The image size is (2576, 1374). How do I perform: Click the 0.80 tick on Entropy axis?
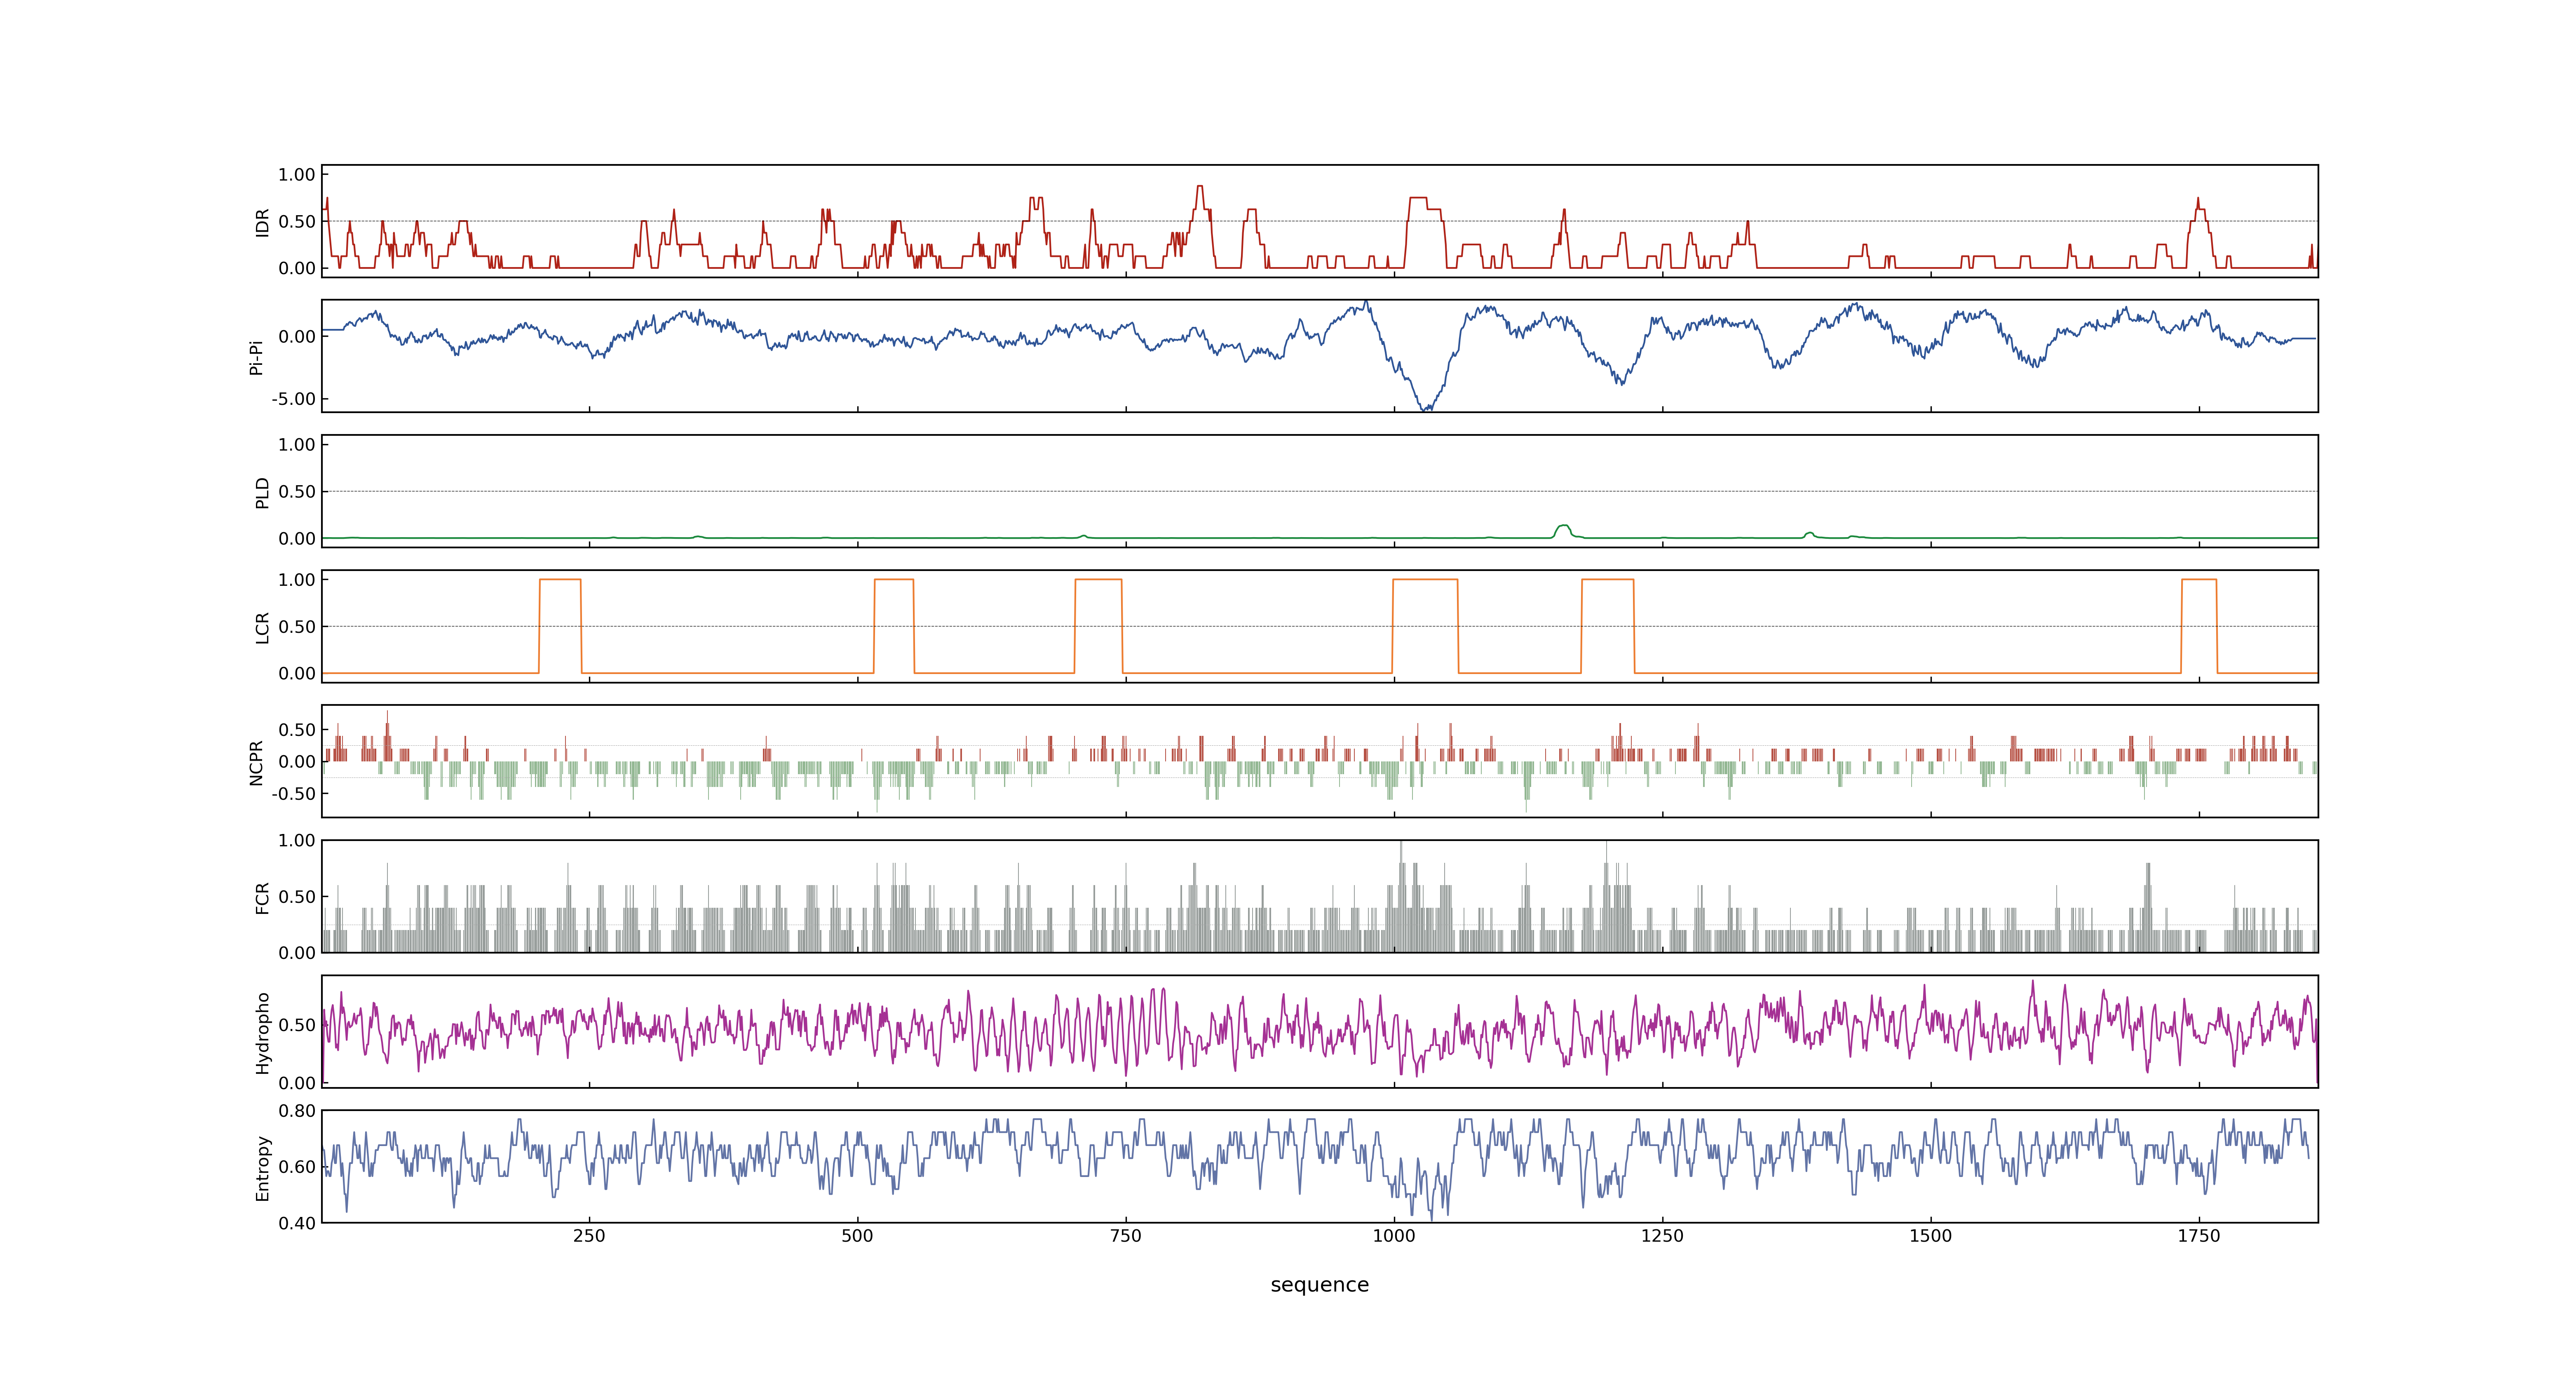[x=297, y=1111]
